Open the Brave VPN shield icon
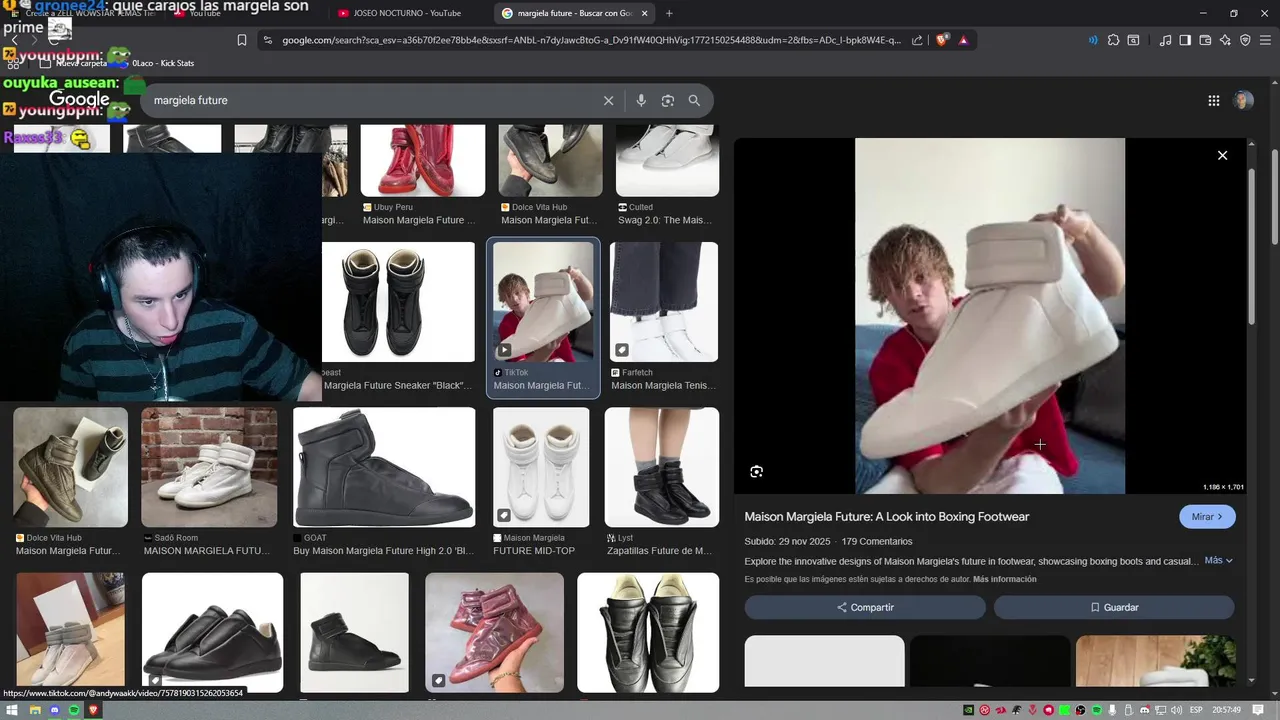Image resolution: width=1280 pixels, height=720 pixels. tap(1245, 40)
